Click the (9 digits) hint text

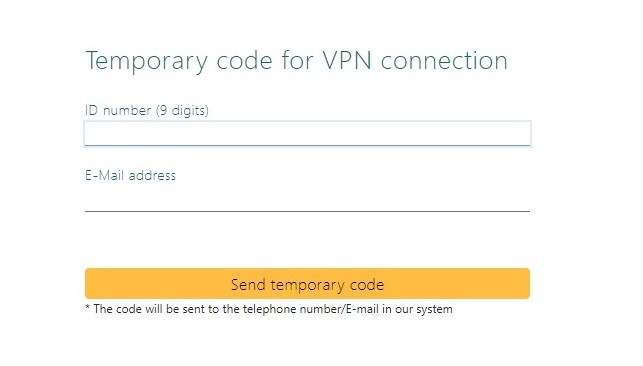[x=182, y=111]
